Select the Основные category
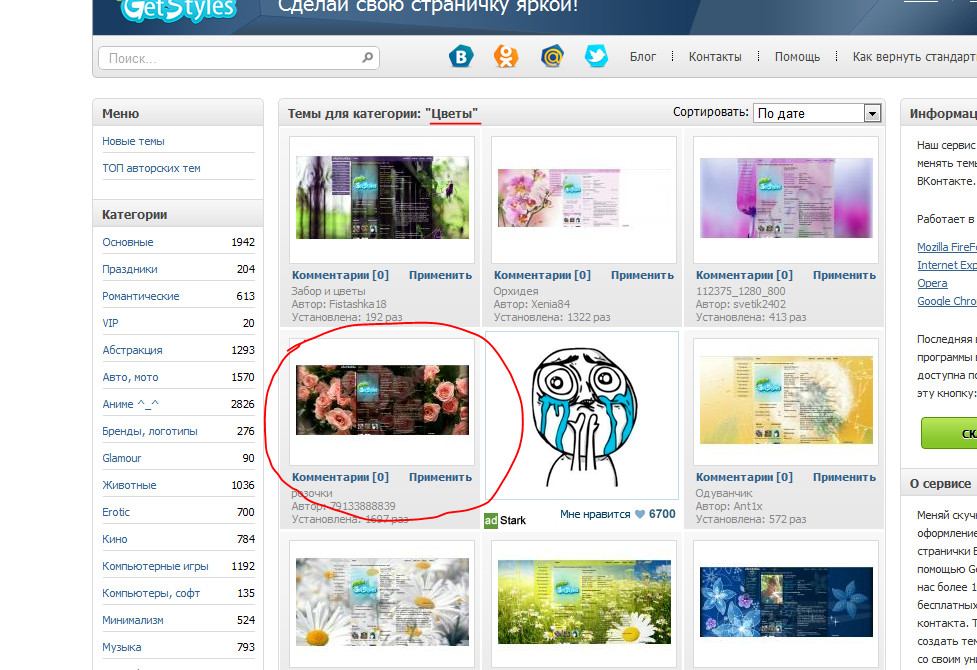This screenshot has width=977, height=670. point(128,242)
